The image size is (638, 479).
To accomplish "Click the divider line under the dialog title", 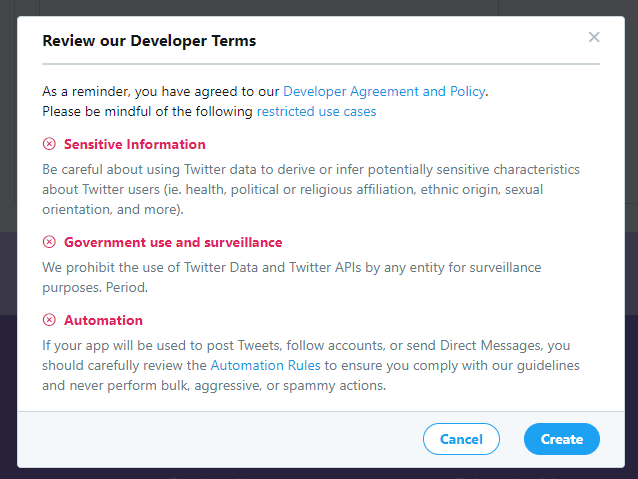I will tap(321, 64).
